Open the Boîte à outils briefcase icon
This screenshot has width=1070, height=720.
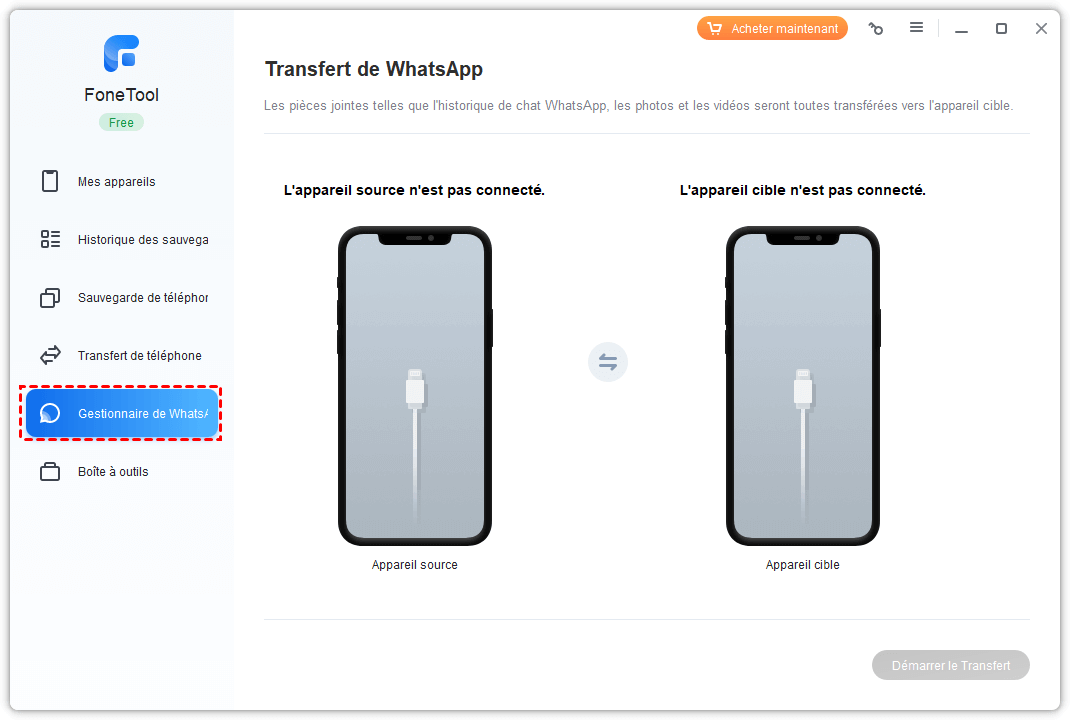coord(50,472)
